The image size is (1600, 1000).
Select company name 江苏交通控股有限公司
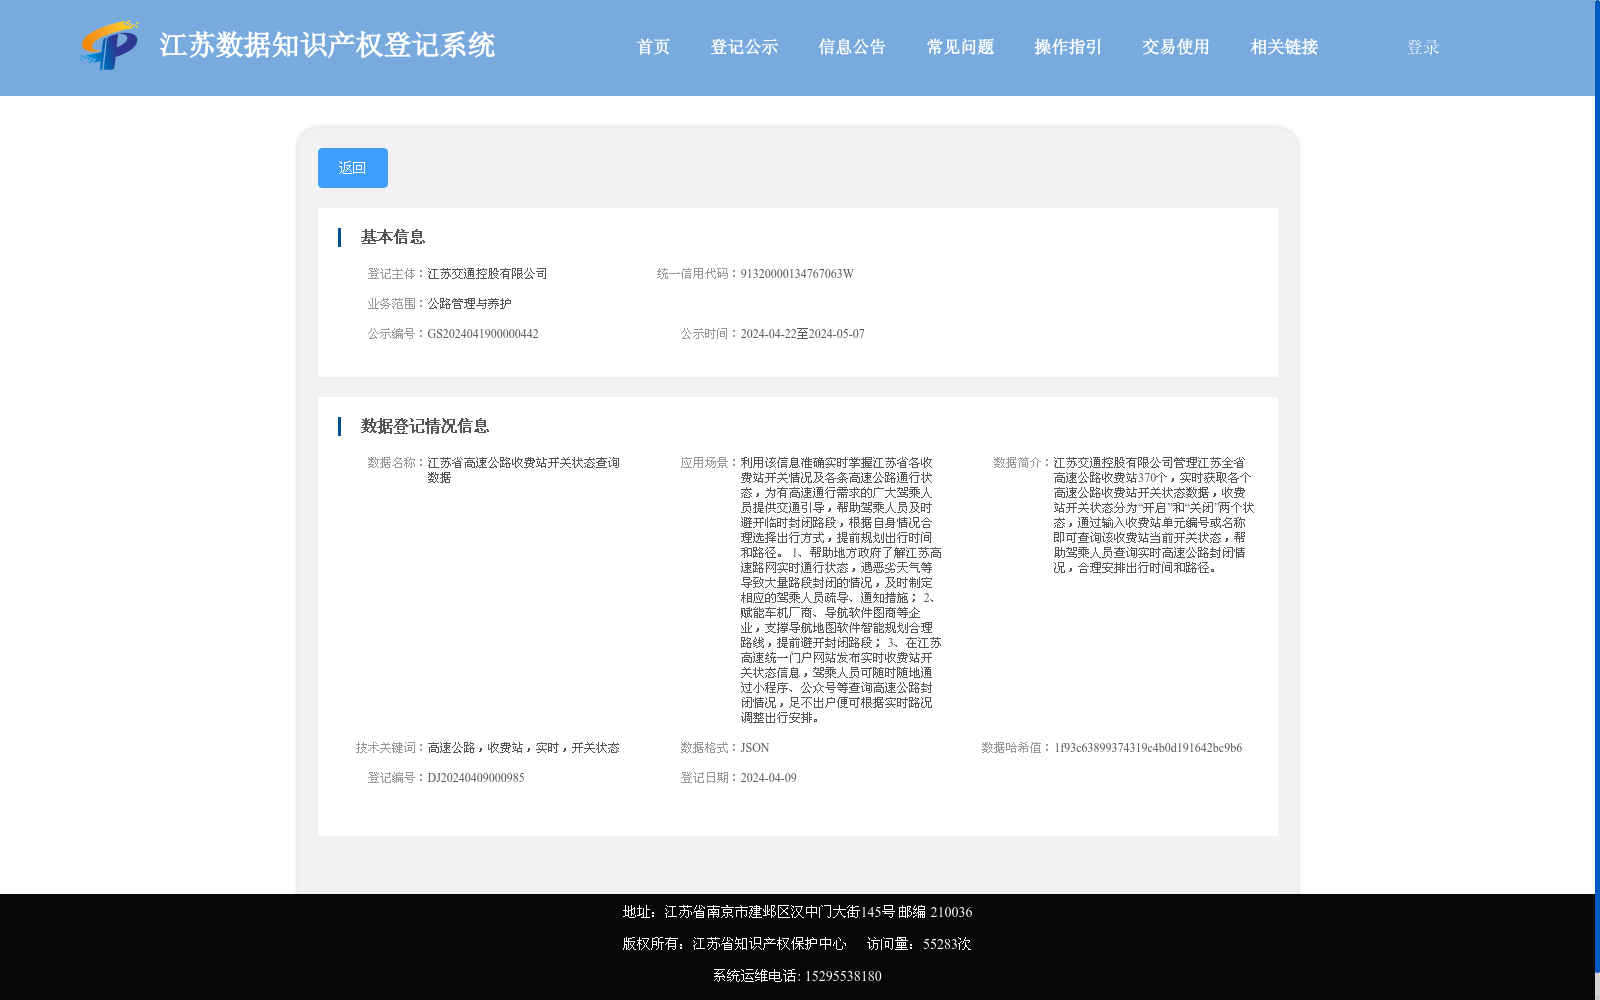(488, 274)
